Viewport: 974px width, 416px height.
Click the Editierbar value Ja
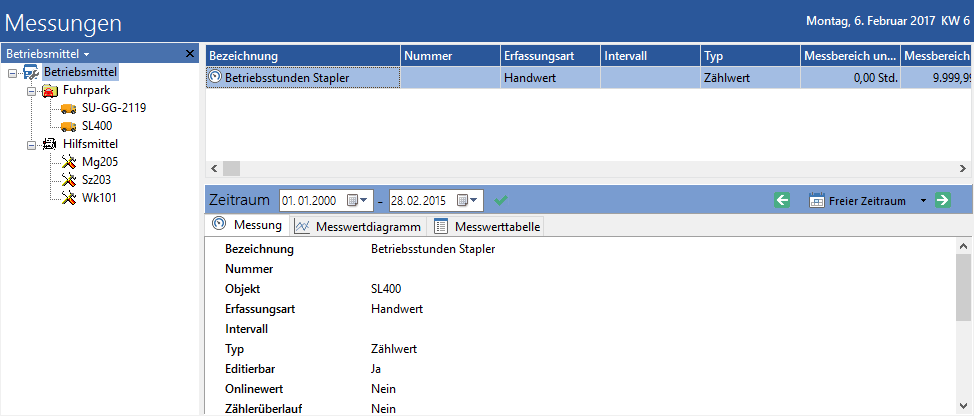[375, 368]
